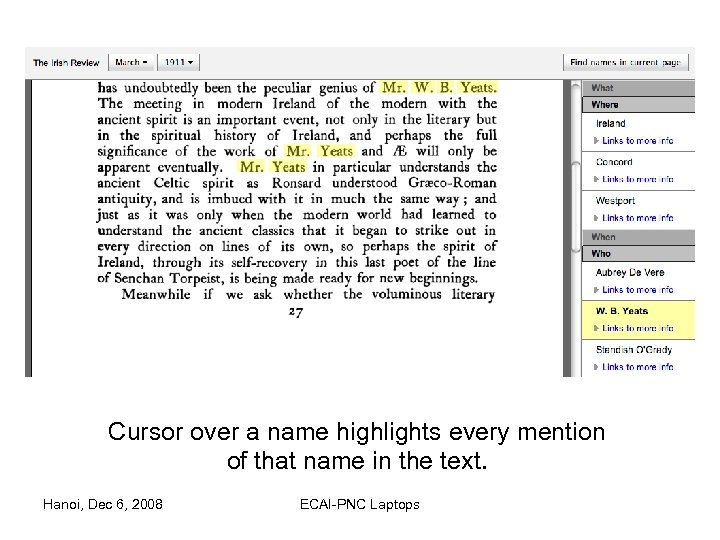Open the 1911 year dropdown
Viewport: 720px width, 540px height.
pos(179,62)
